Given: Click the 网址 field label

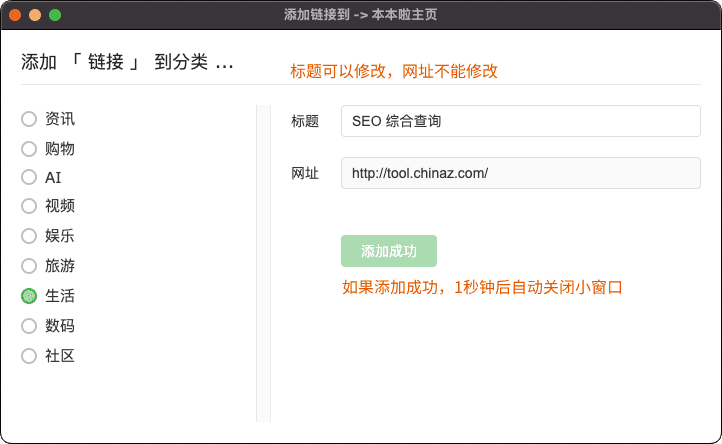Looking at the screenshot, I should point(305,173).
